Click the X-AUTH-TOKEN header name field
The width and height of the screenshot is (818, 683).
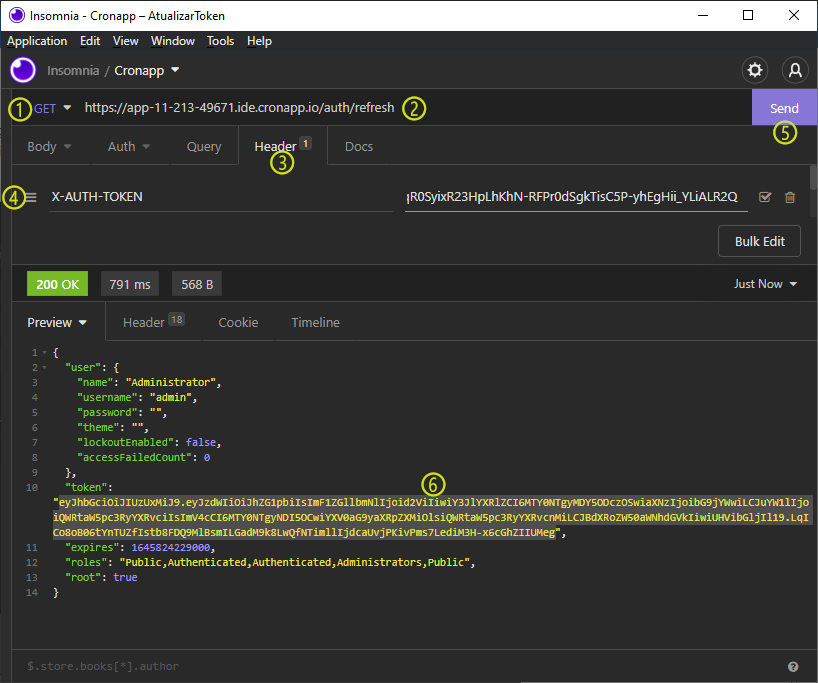point(221,197)
